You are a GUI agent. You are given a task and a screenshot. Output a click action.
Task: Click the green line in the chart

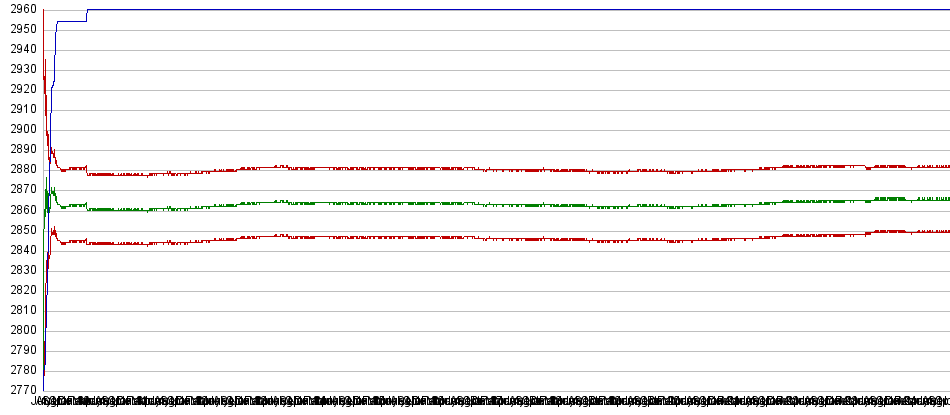click(x=500, y=205)
